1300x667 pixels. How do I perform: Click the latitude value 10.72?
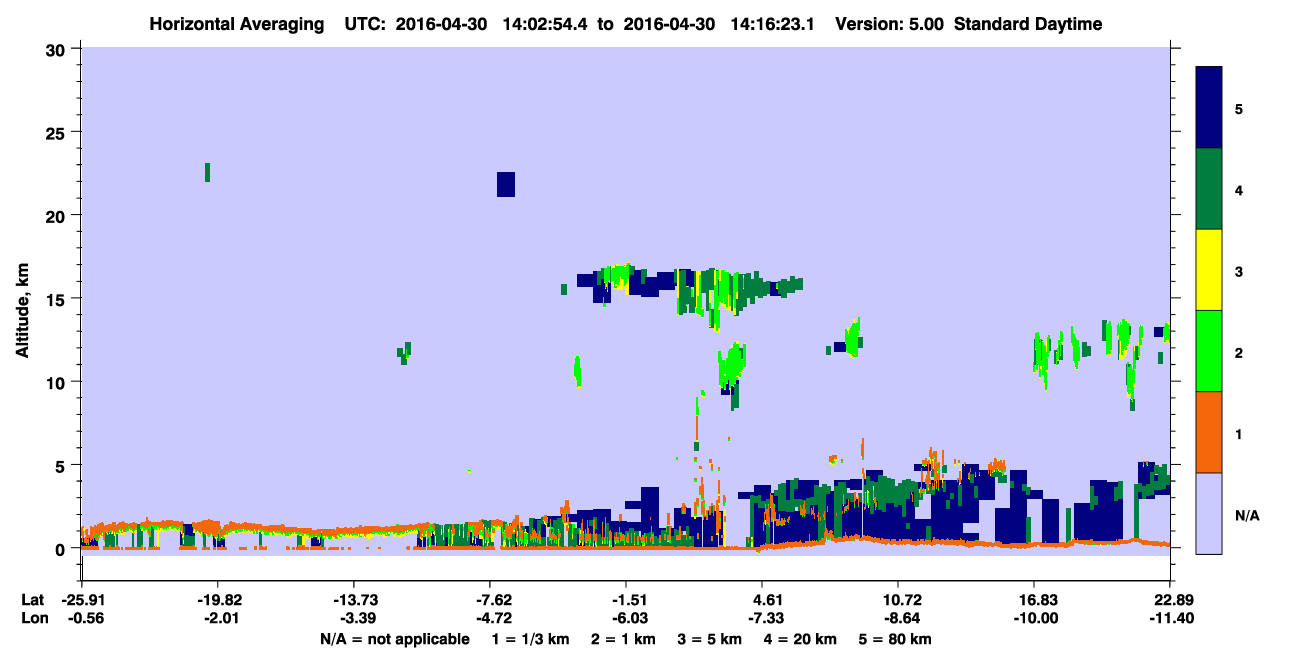click(x=898, y=600)
